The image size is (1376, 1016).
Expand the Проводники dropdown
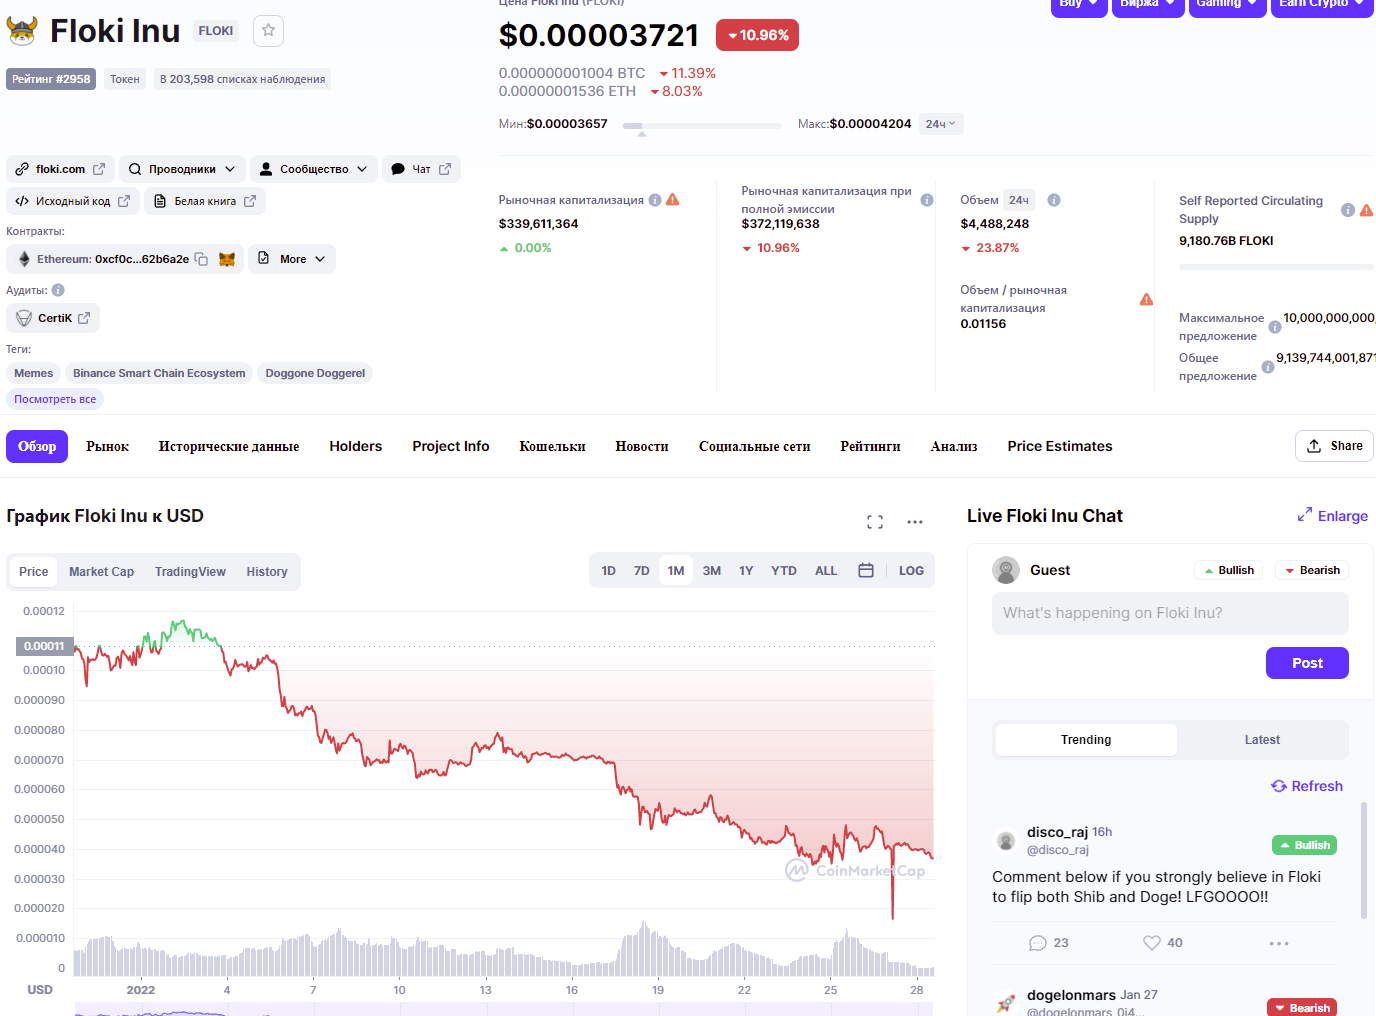pyautogui.click(x=182, y=169)
